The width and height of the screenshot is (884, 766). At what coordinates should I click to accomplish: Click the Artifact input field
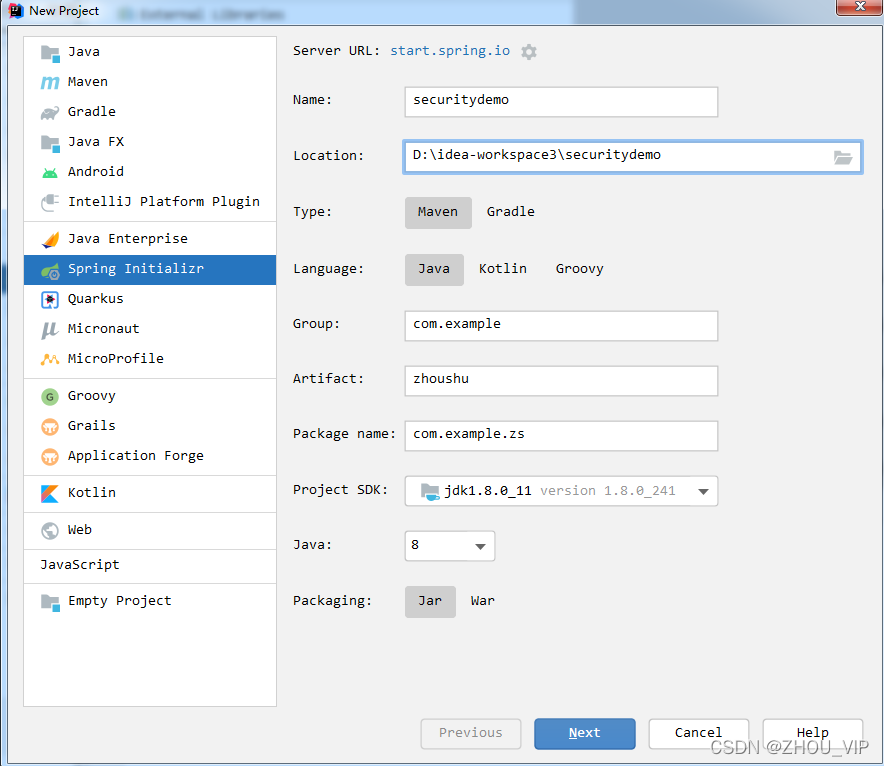coord(561,380)
